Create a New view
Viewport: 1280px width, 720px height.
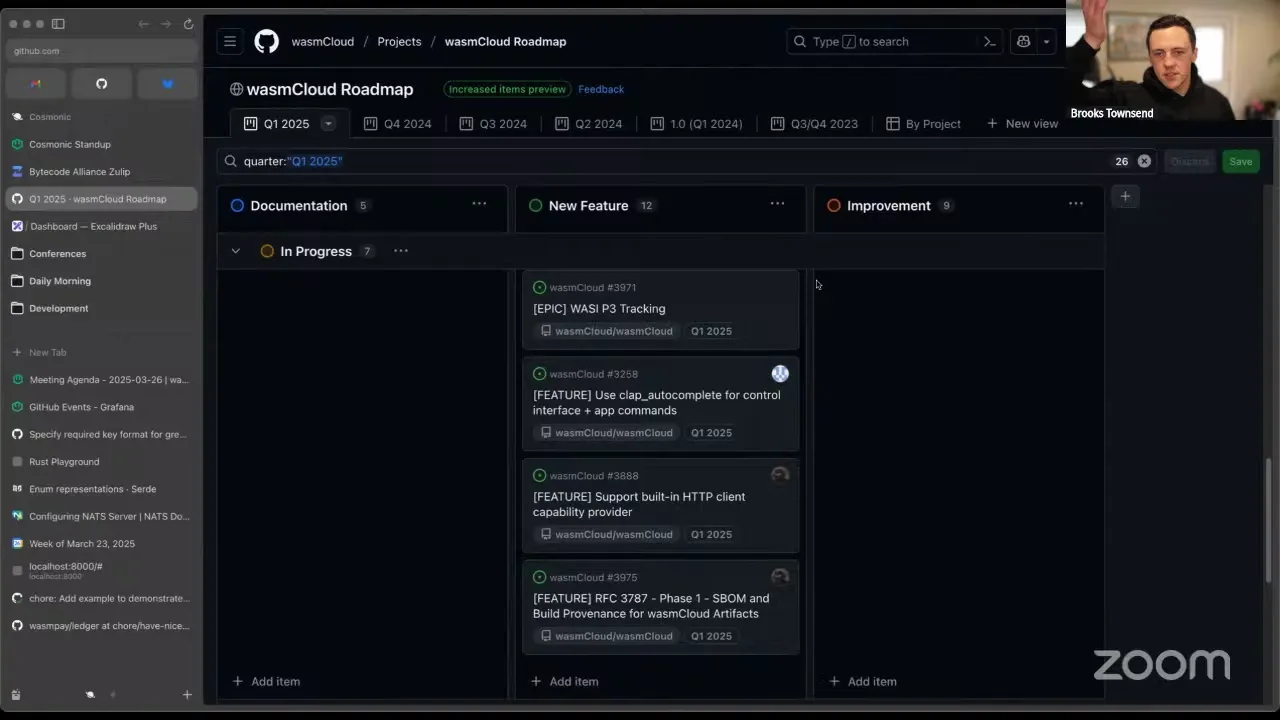1022,124
